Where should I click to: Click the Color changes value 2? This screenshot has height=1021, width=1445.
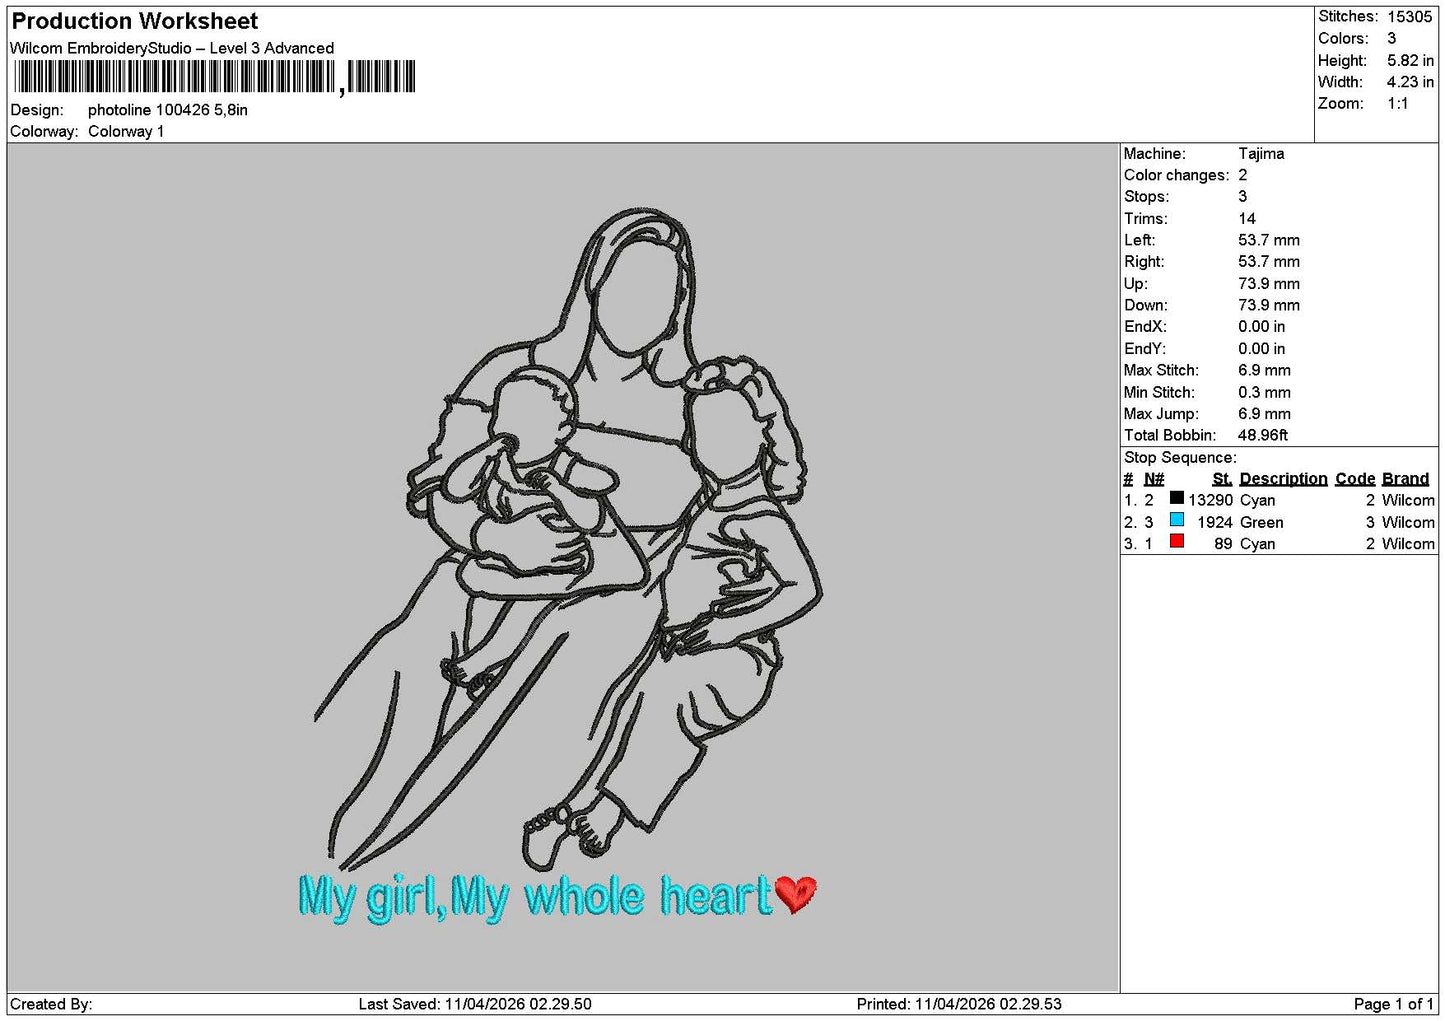click(x=1243, y=175)
